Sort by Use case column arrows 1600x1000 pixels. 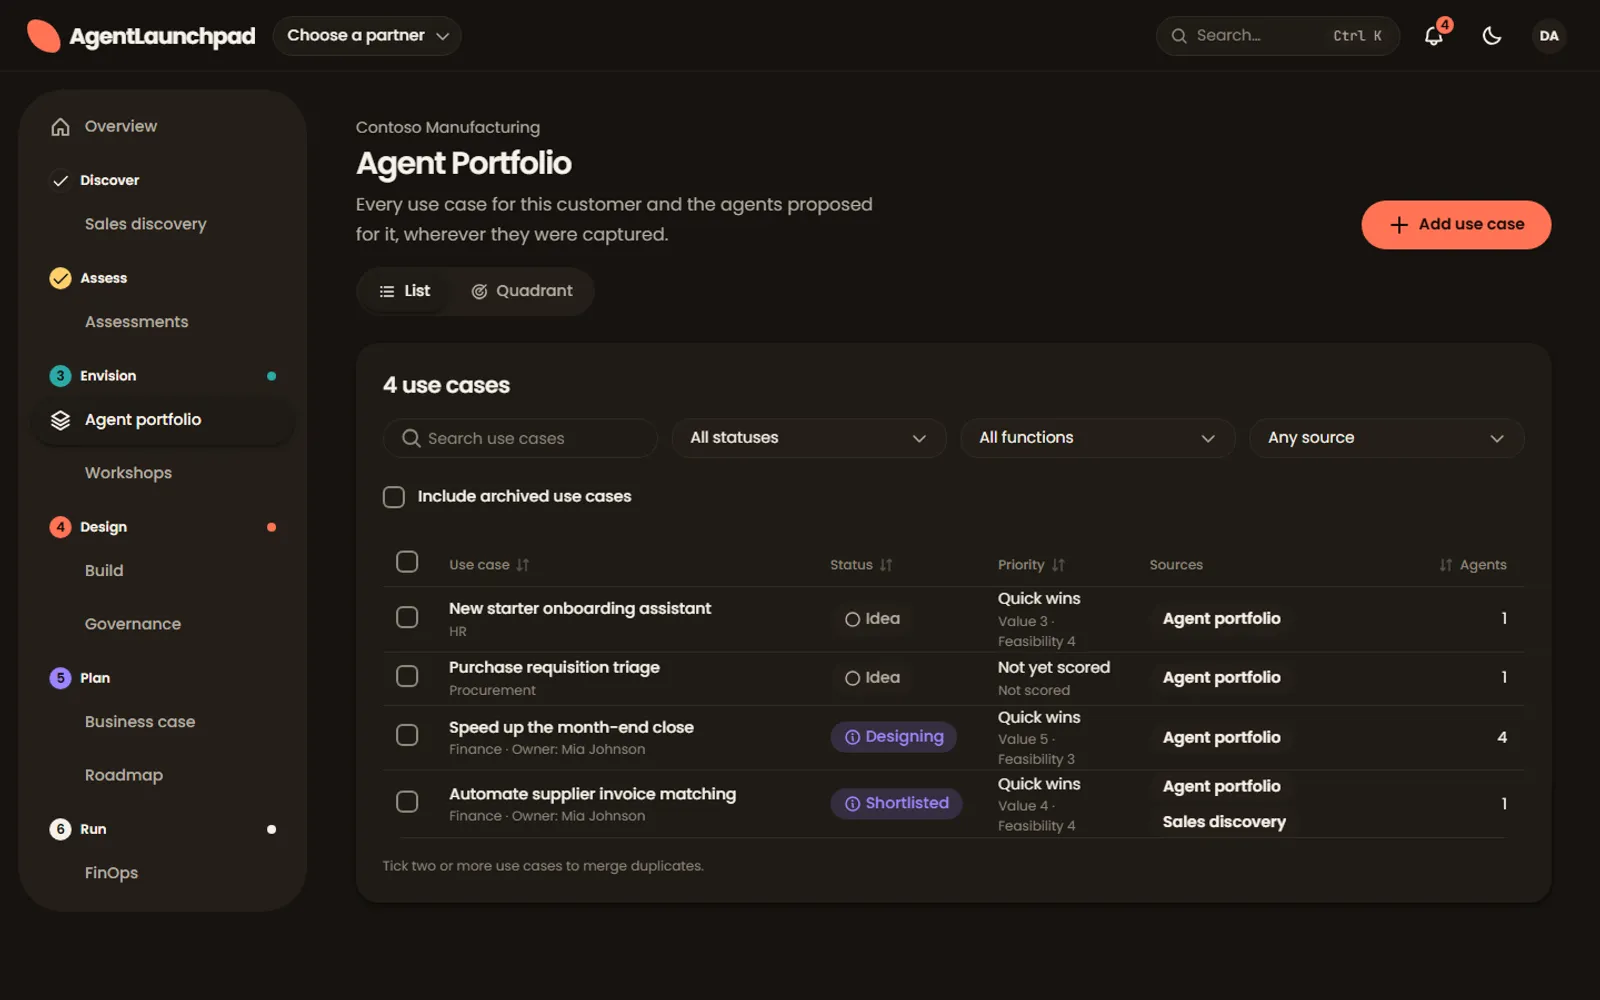click(x=523, y=565)
